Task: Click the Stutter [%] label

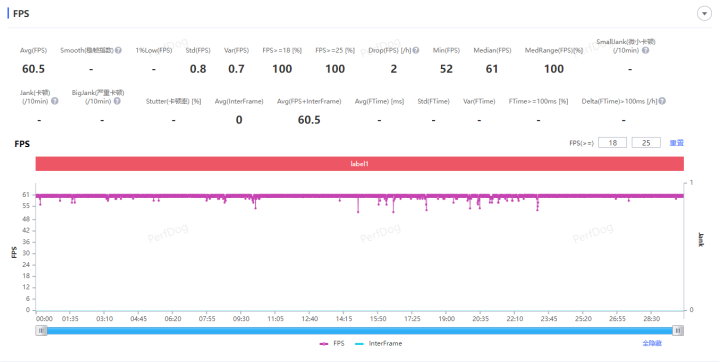Action: 174,101
